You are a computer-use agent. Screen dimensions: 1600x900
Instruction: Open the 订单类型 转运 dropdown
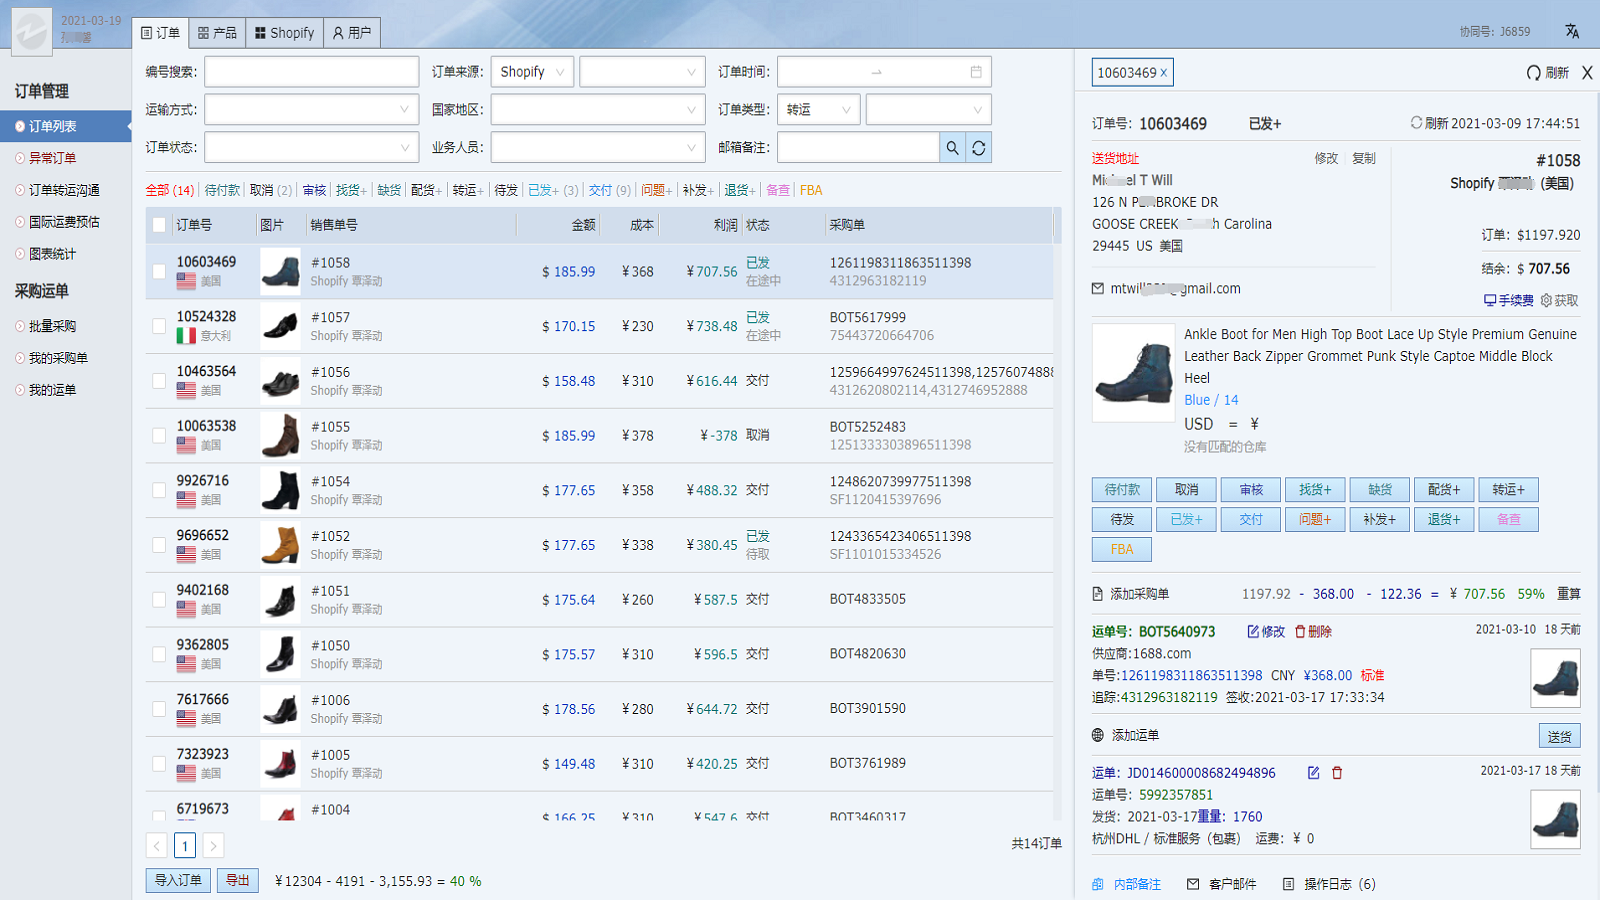[818, 110]
